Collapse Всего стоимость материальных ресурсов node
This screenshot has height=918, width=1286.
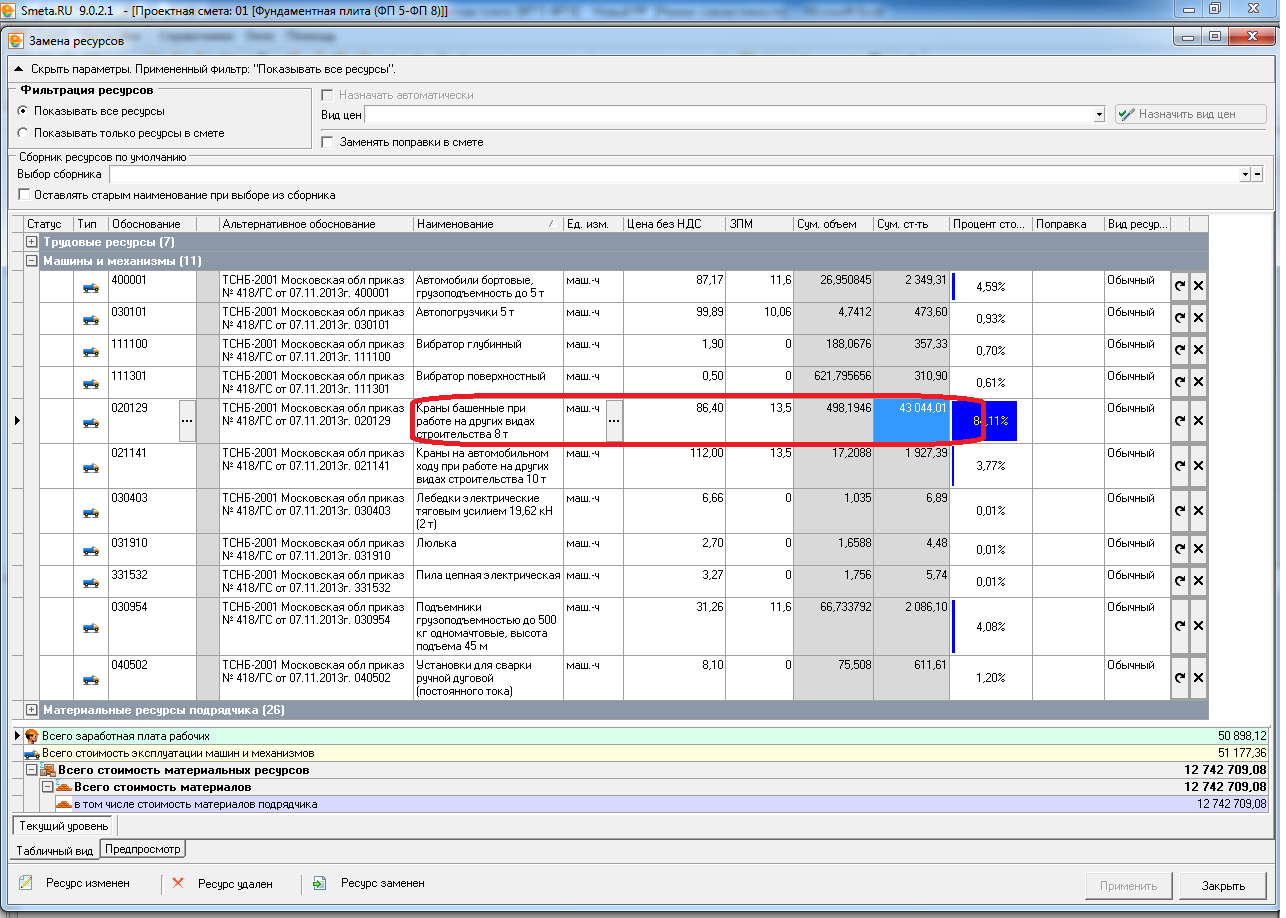32,771
